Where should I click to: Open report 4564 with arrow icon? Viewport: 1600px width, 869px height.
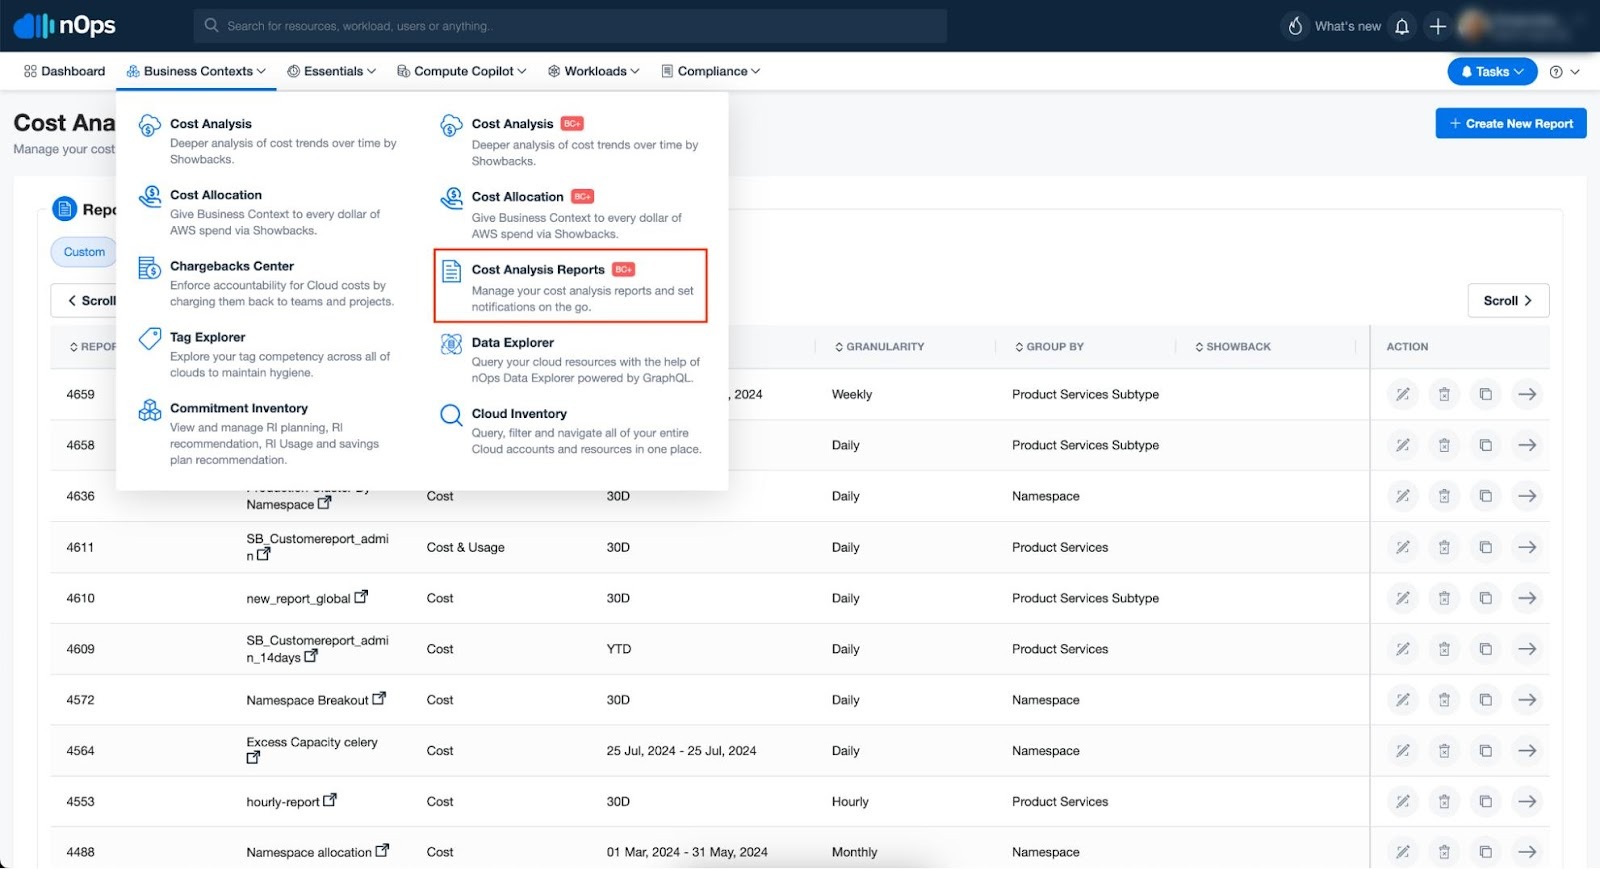tap(1527, 751)
